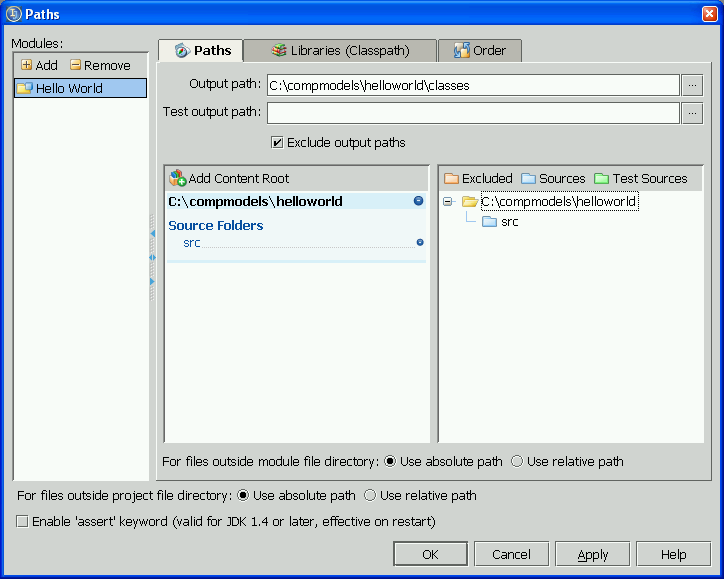The height and width of the screenshot is (579, 724).
Task: Click the OK button
Action: (x=430, y=554)
